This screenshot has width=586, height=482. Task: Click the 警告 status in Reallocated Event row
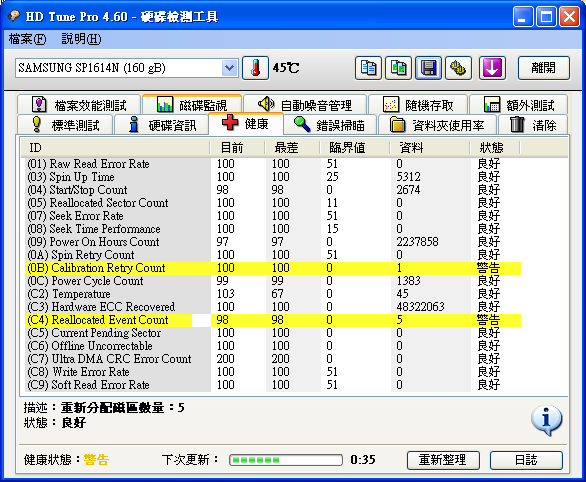pos(488,320)
